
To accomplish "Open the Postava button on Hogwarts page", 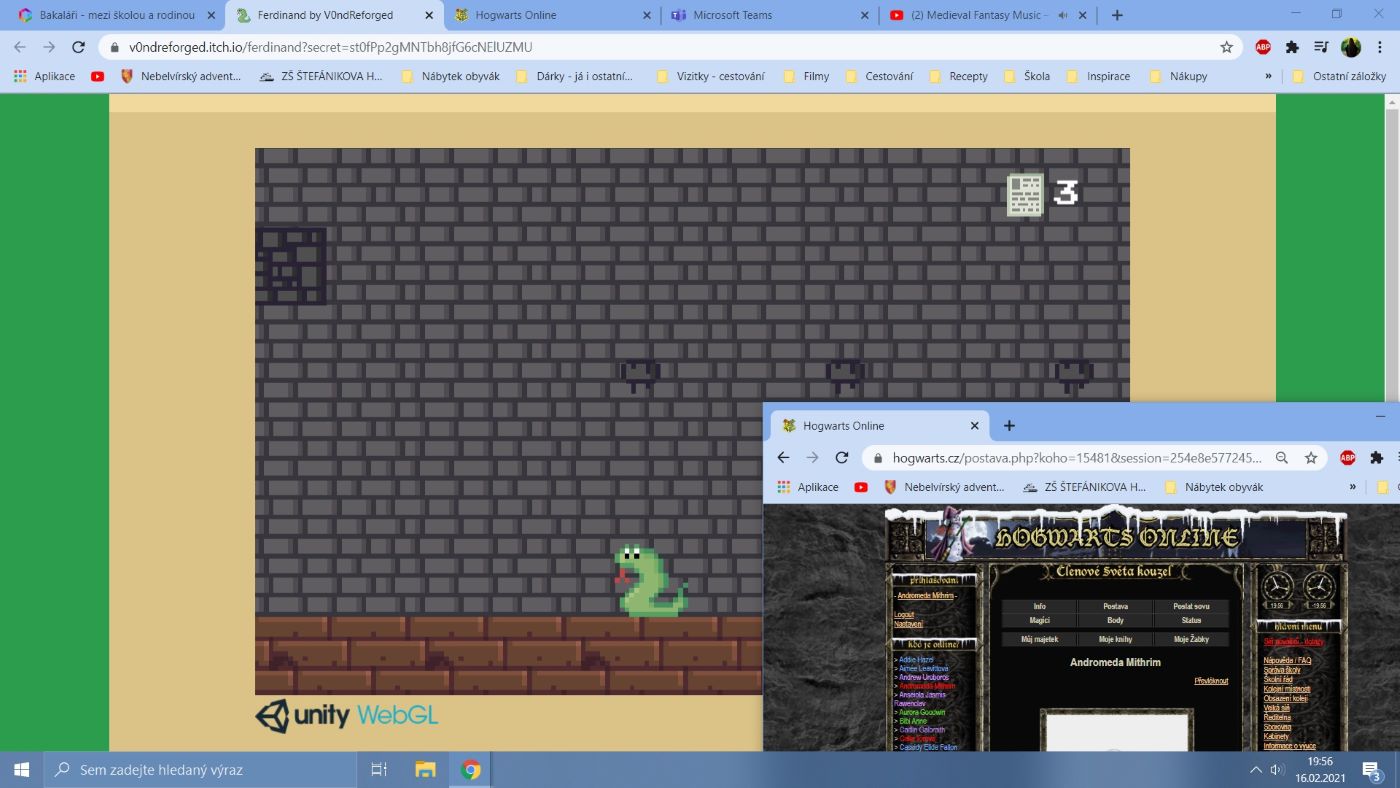I will [x=1115, y=607].
